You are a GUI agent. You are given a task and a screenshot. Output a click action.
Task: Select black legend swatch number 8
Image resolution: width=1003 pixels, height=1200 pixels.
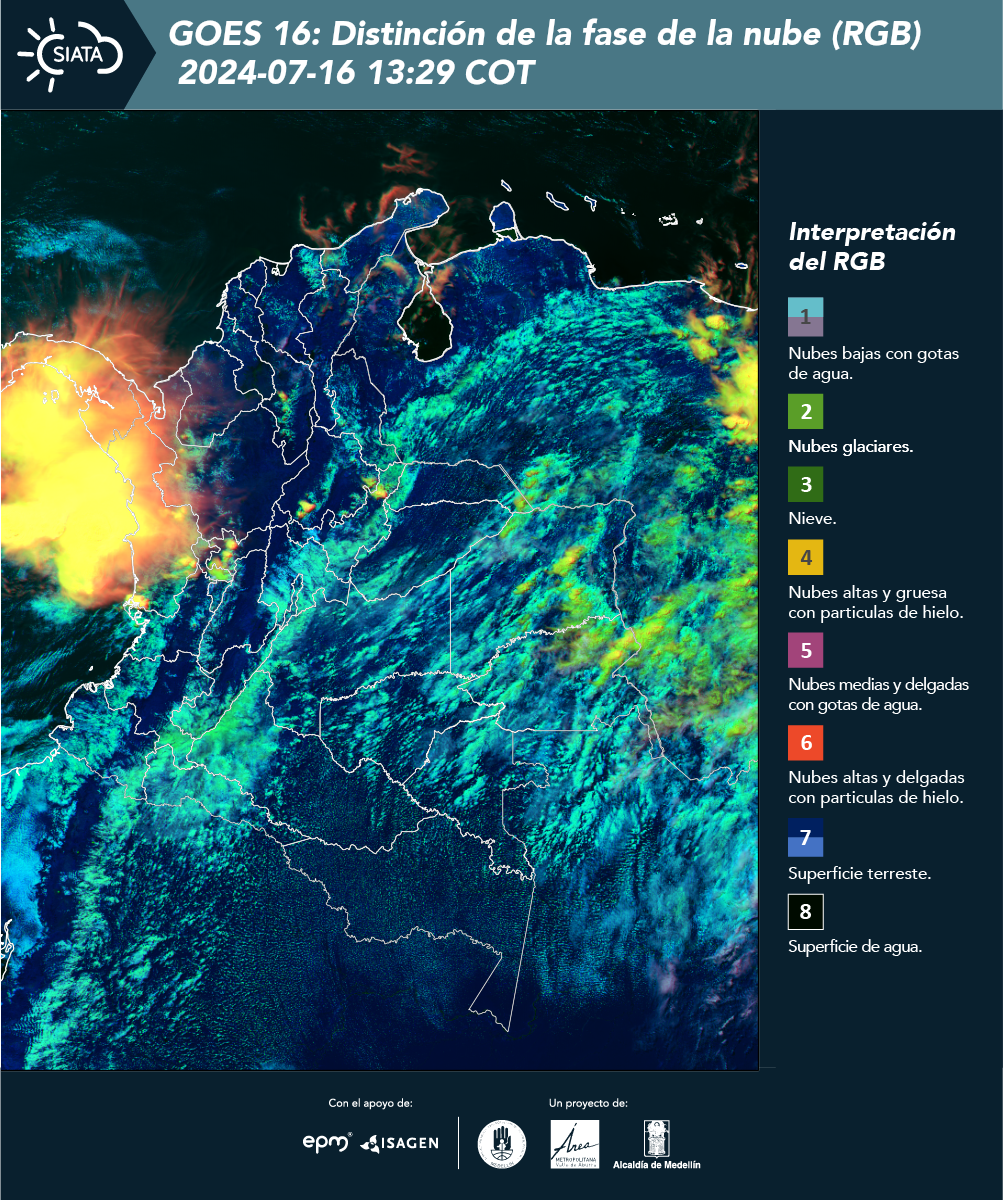[x=805, y=912]
